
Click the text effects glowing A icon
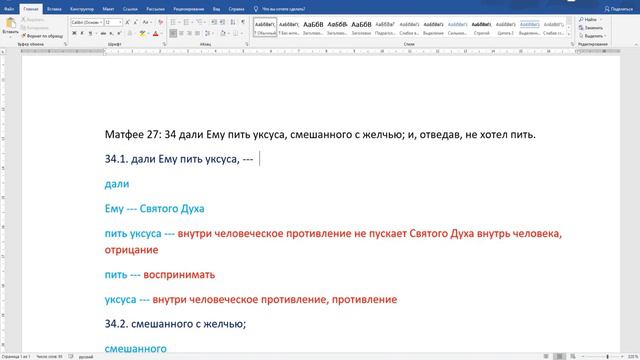tap(130, 33)
